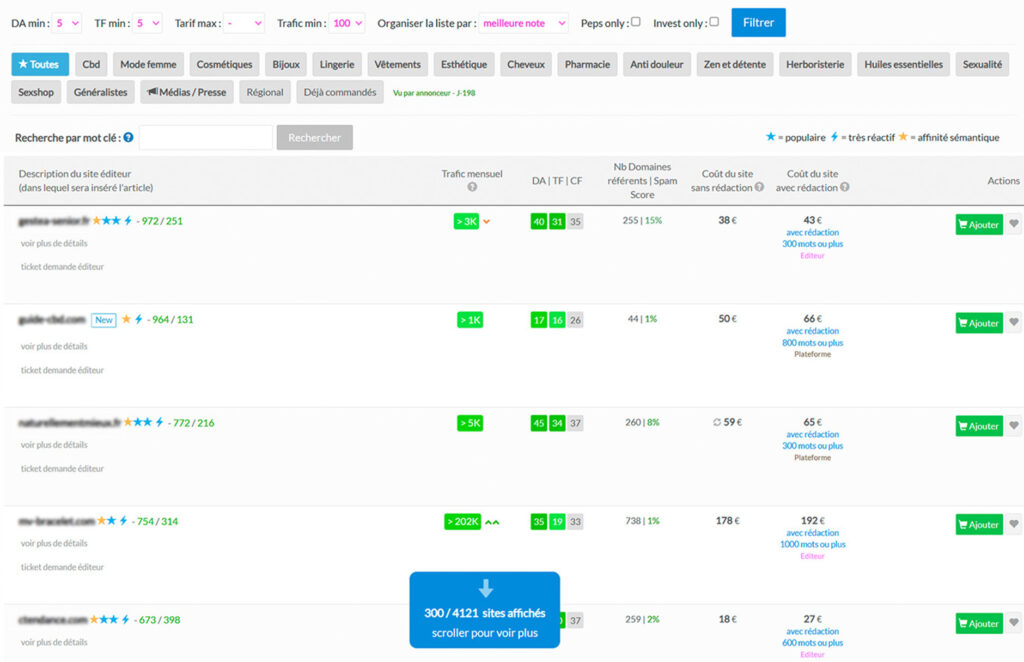The height and width of the screenshot is (662, 1024).
Task: Click the blue star in the populaire legend
Action: click(x=771, y=137)
